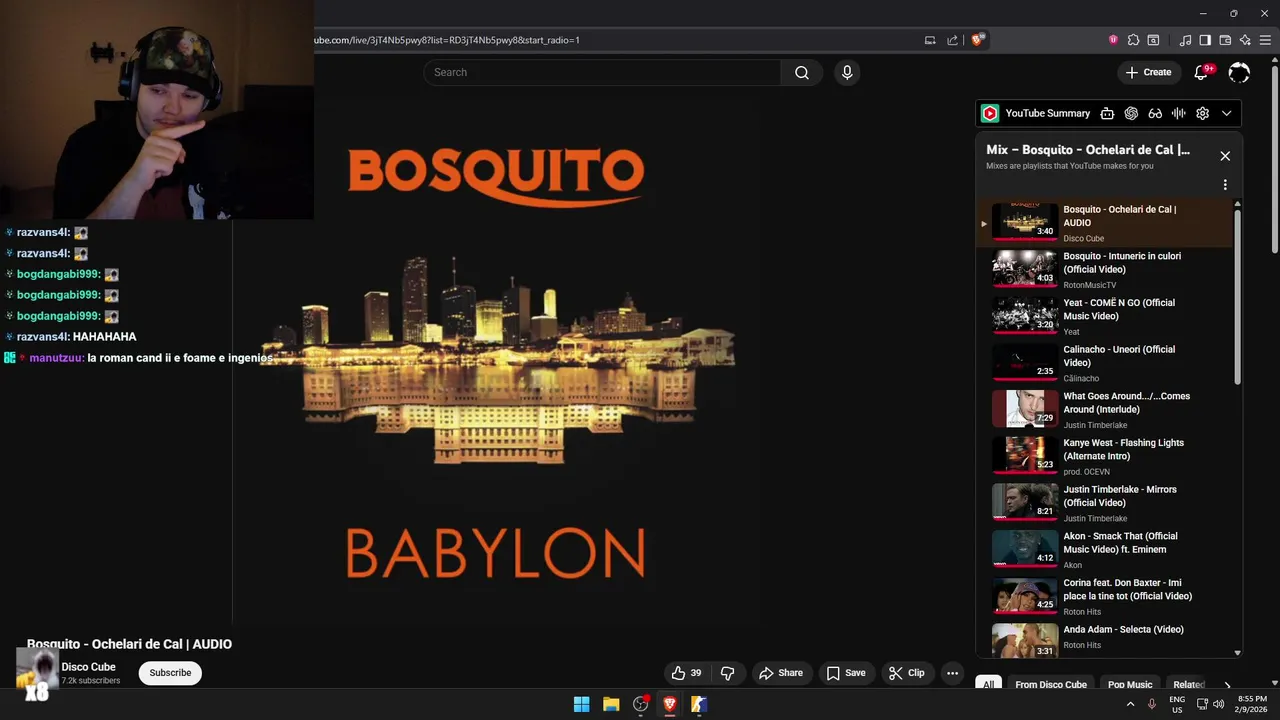Open the browser extensions puzzle icon
1280x720 pixels.
(1133, 40)
